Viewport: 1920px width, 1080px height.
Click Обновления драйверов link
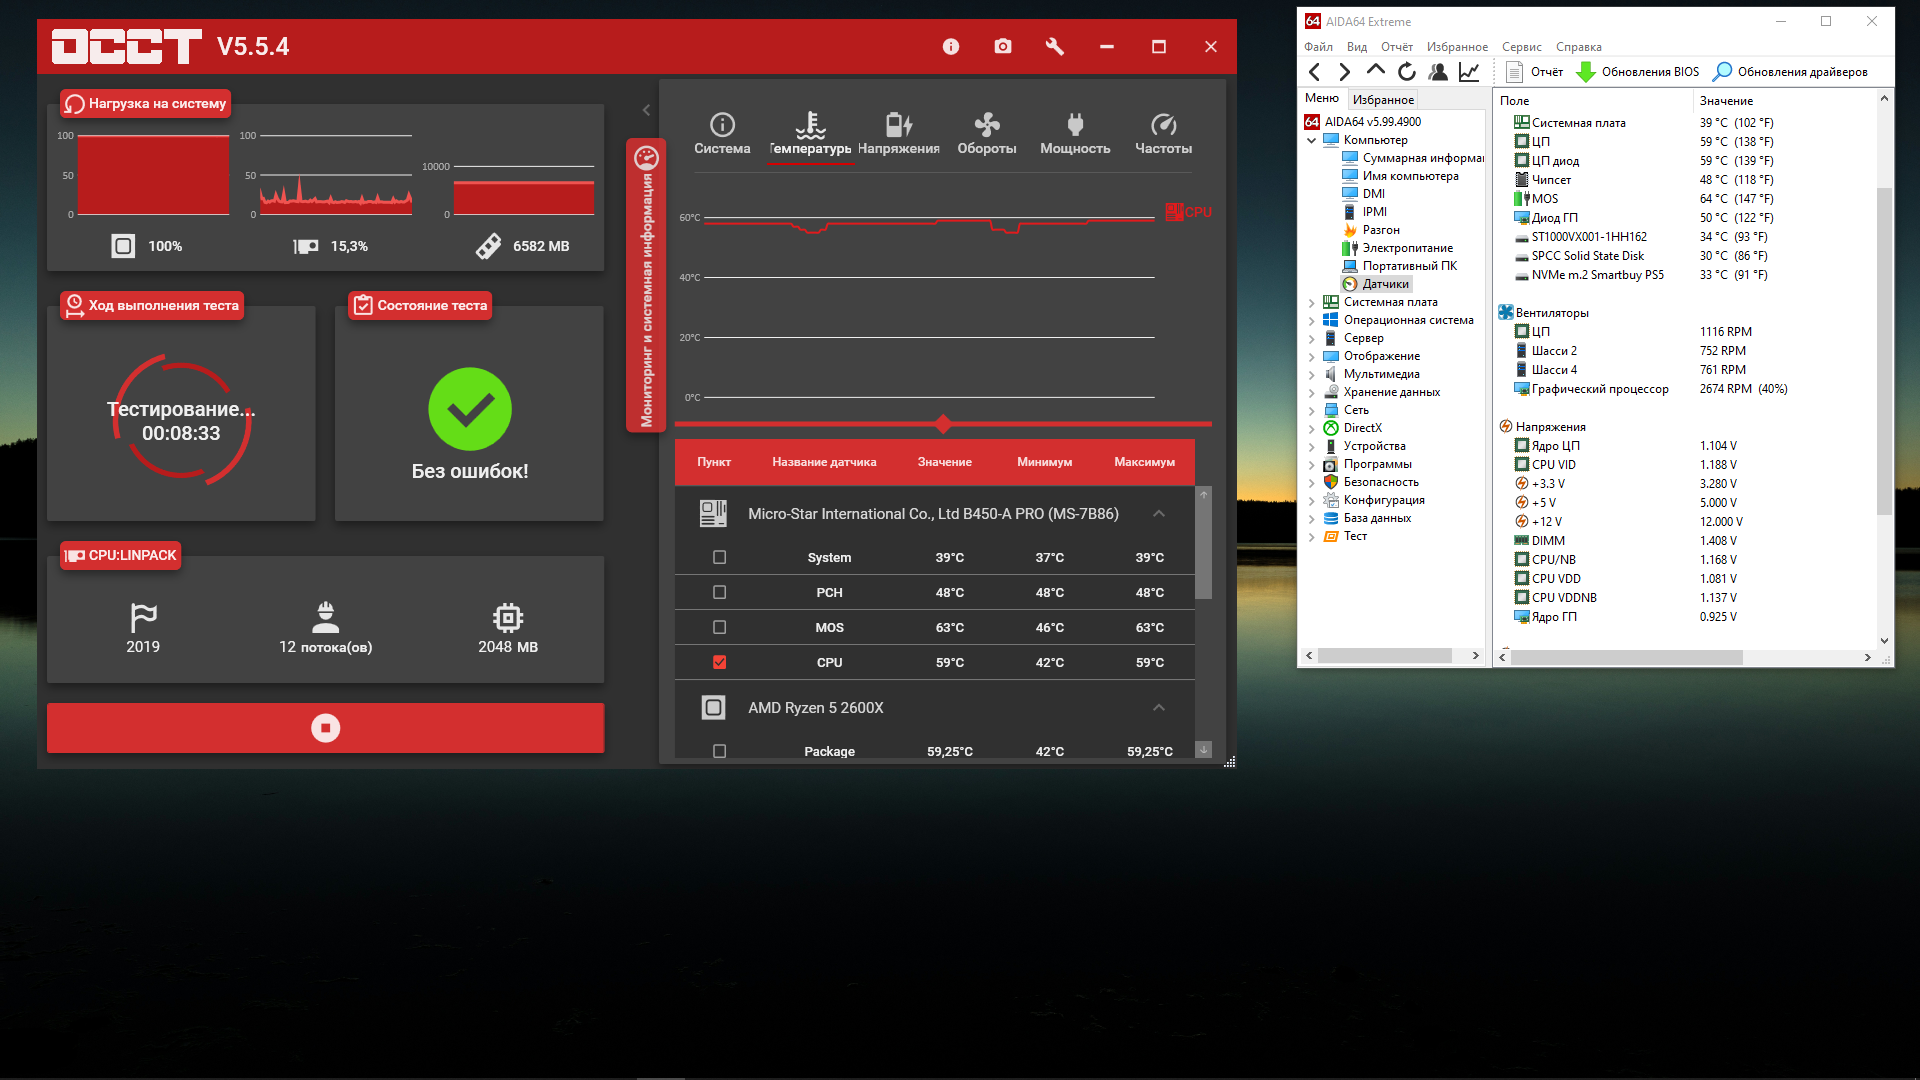[1790, 72]
